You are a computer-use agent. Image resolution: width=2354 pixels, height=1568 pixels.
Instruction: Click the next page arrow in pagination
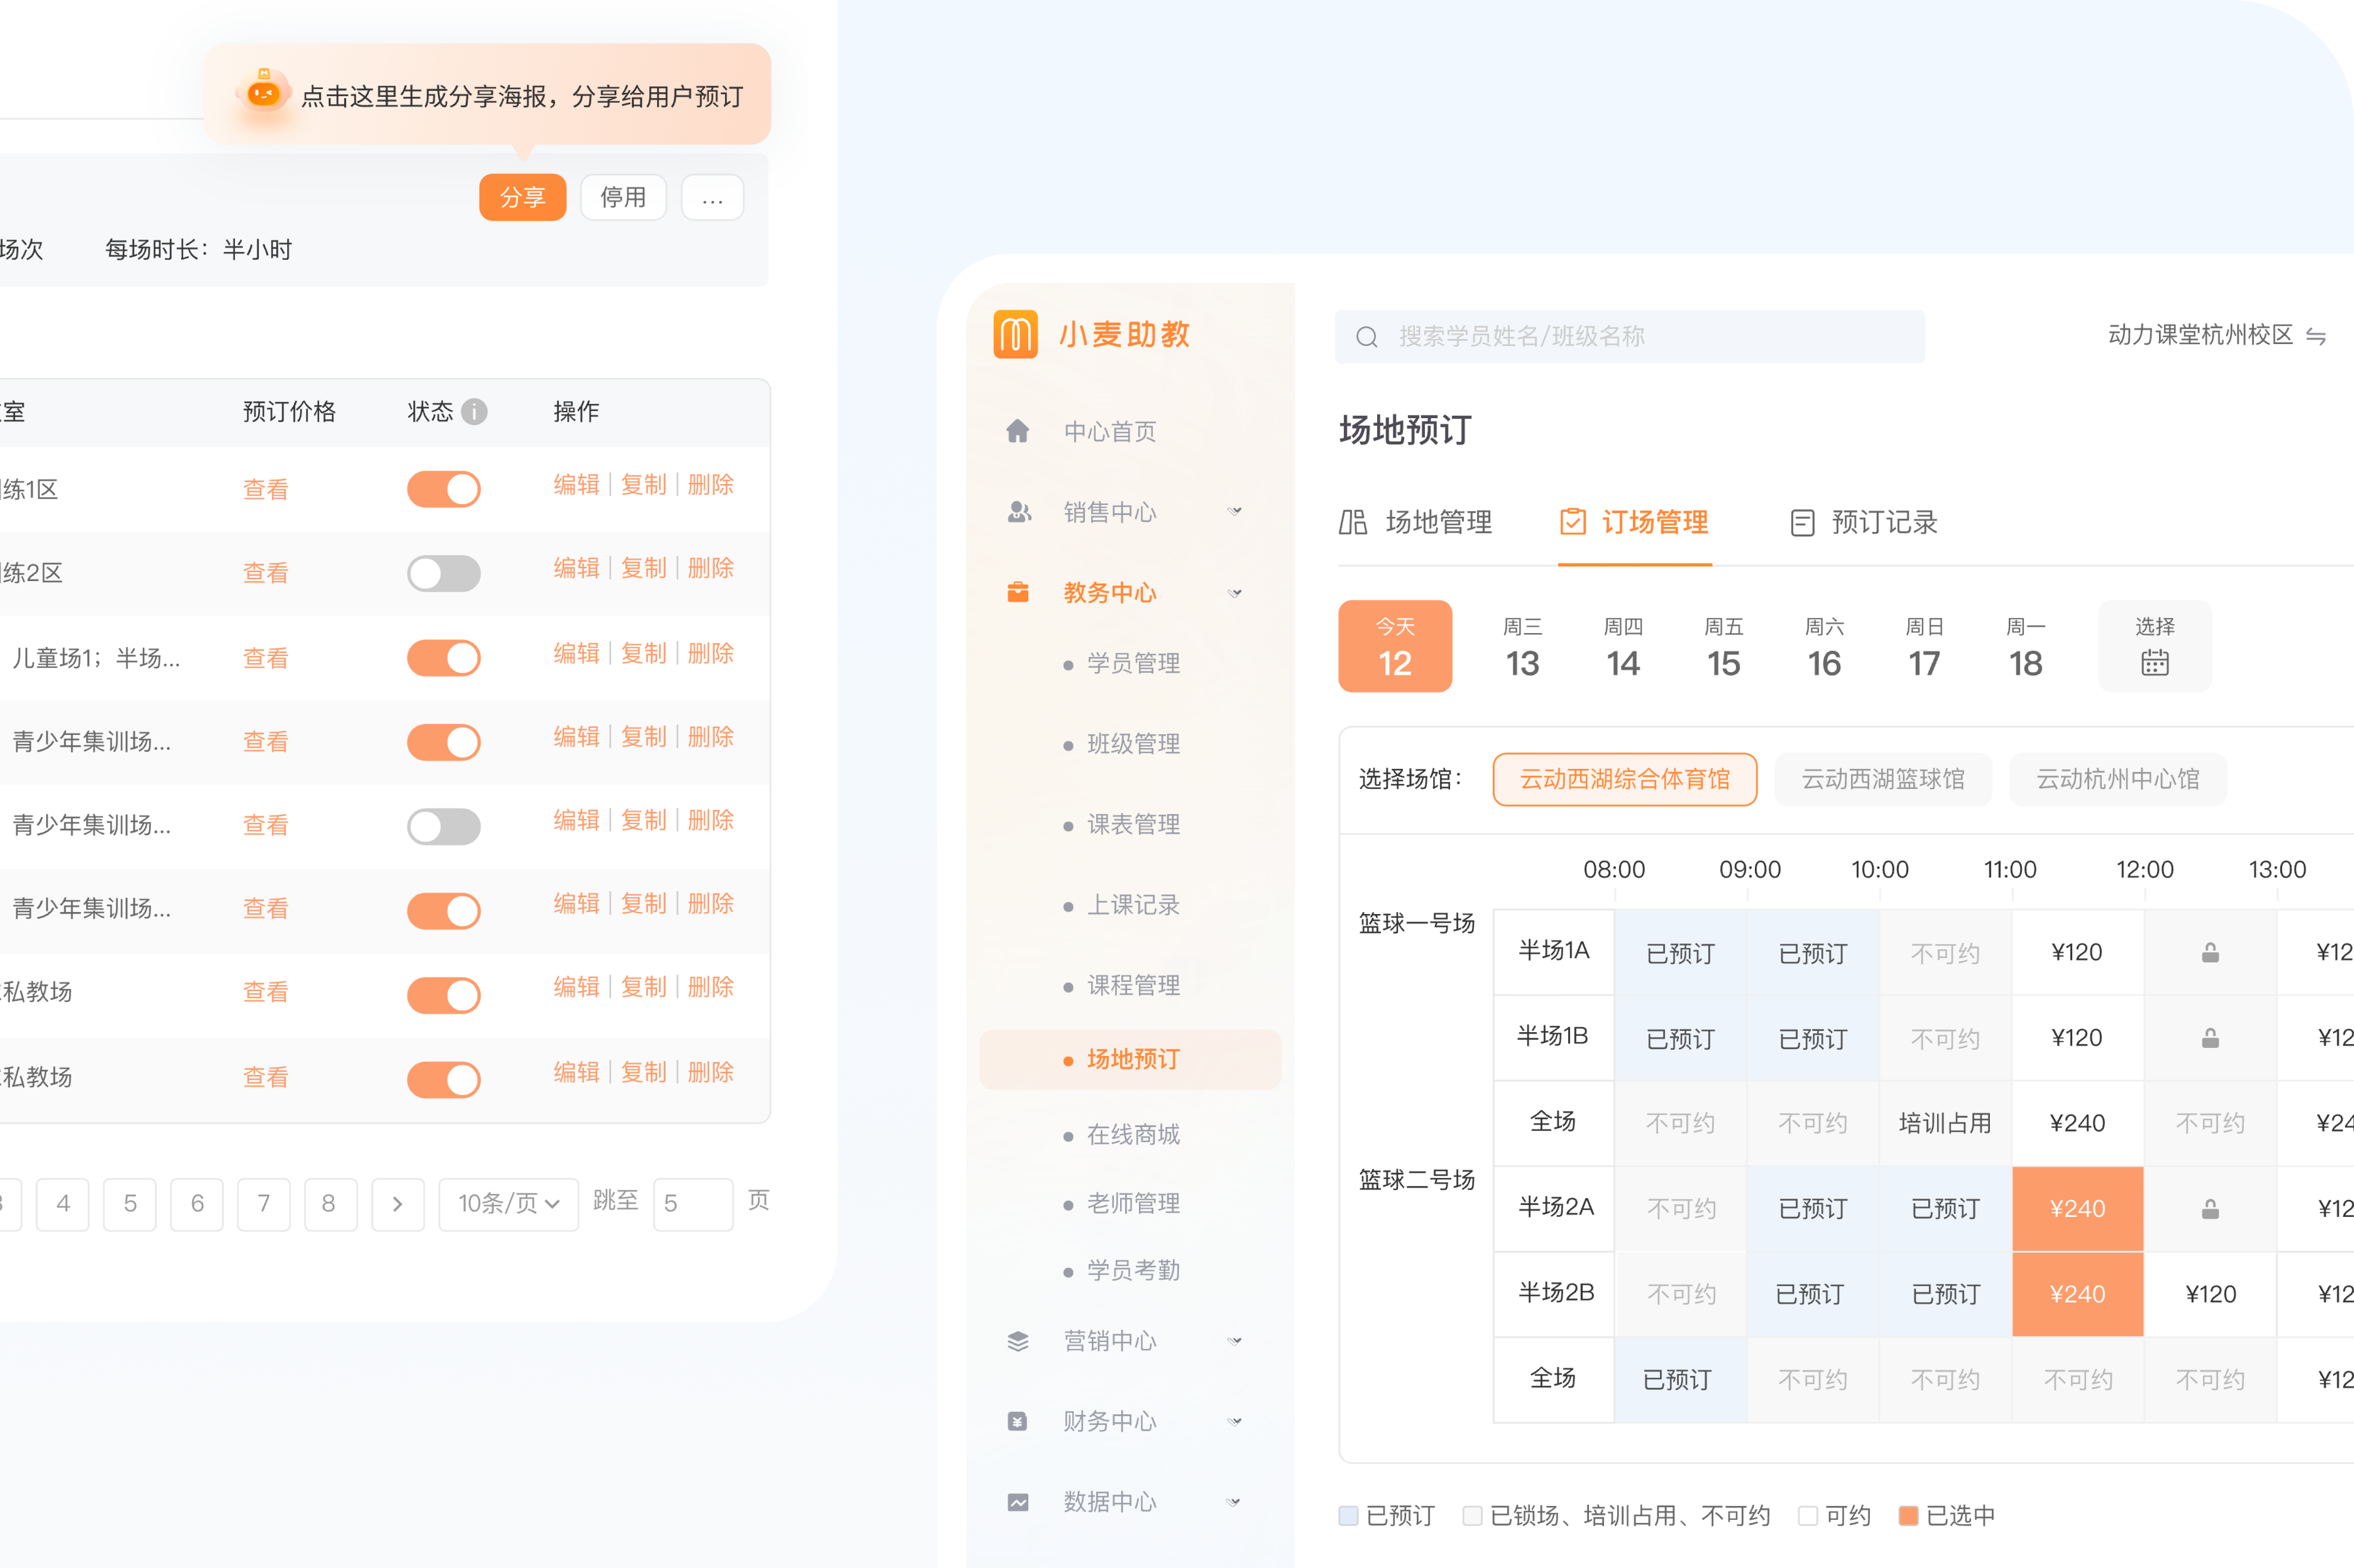(x=398, y=1204)
